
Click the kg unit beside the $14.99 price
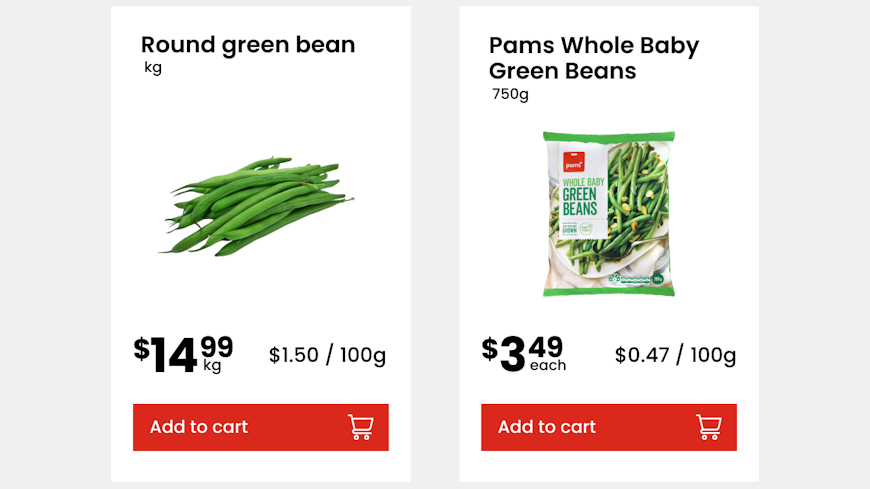[x=212, y=366]
